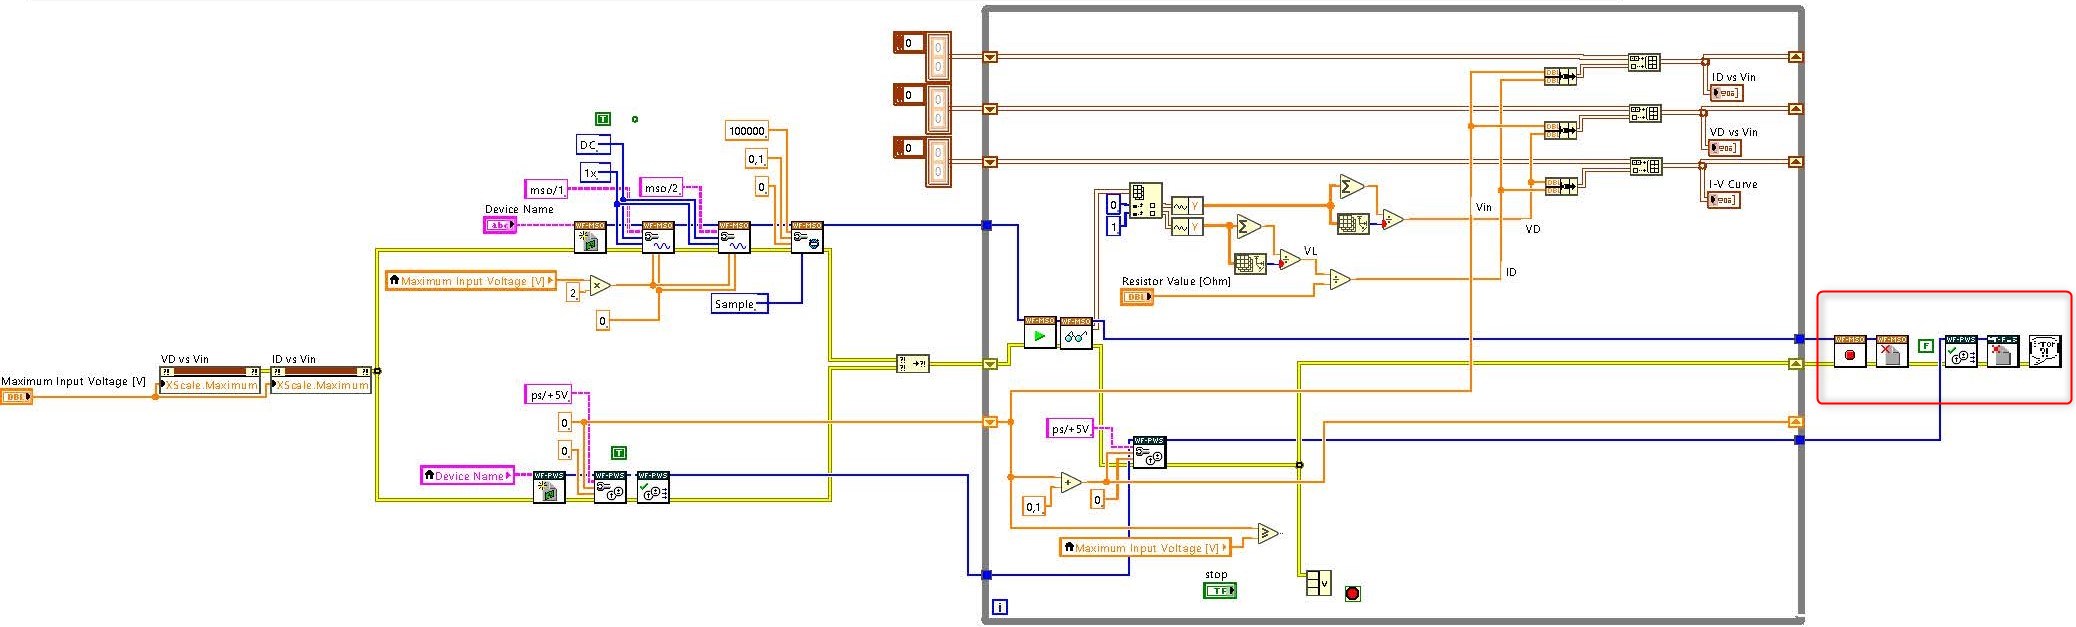Select the WF-PWS Close node after the loop
Viewport: 2076px width, 627px height.
click(x=2002, y=351)
